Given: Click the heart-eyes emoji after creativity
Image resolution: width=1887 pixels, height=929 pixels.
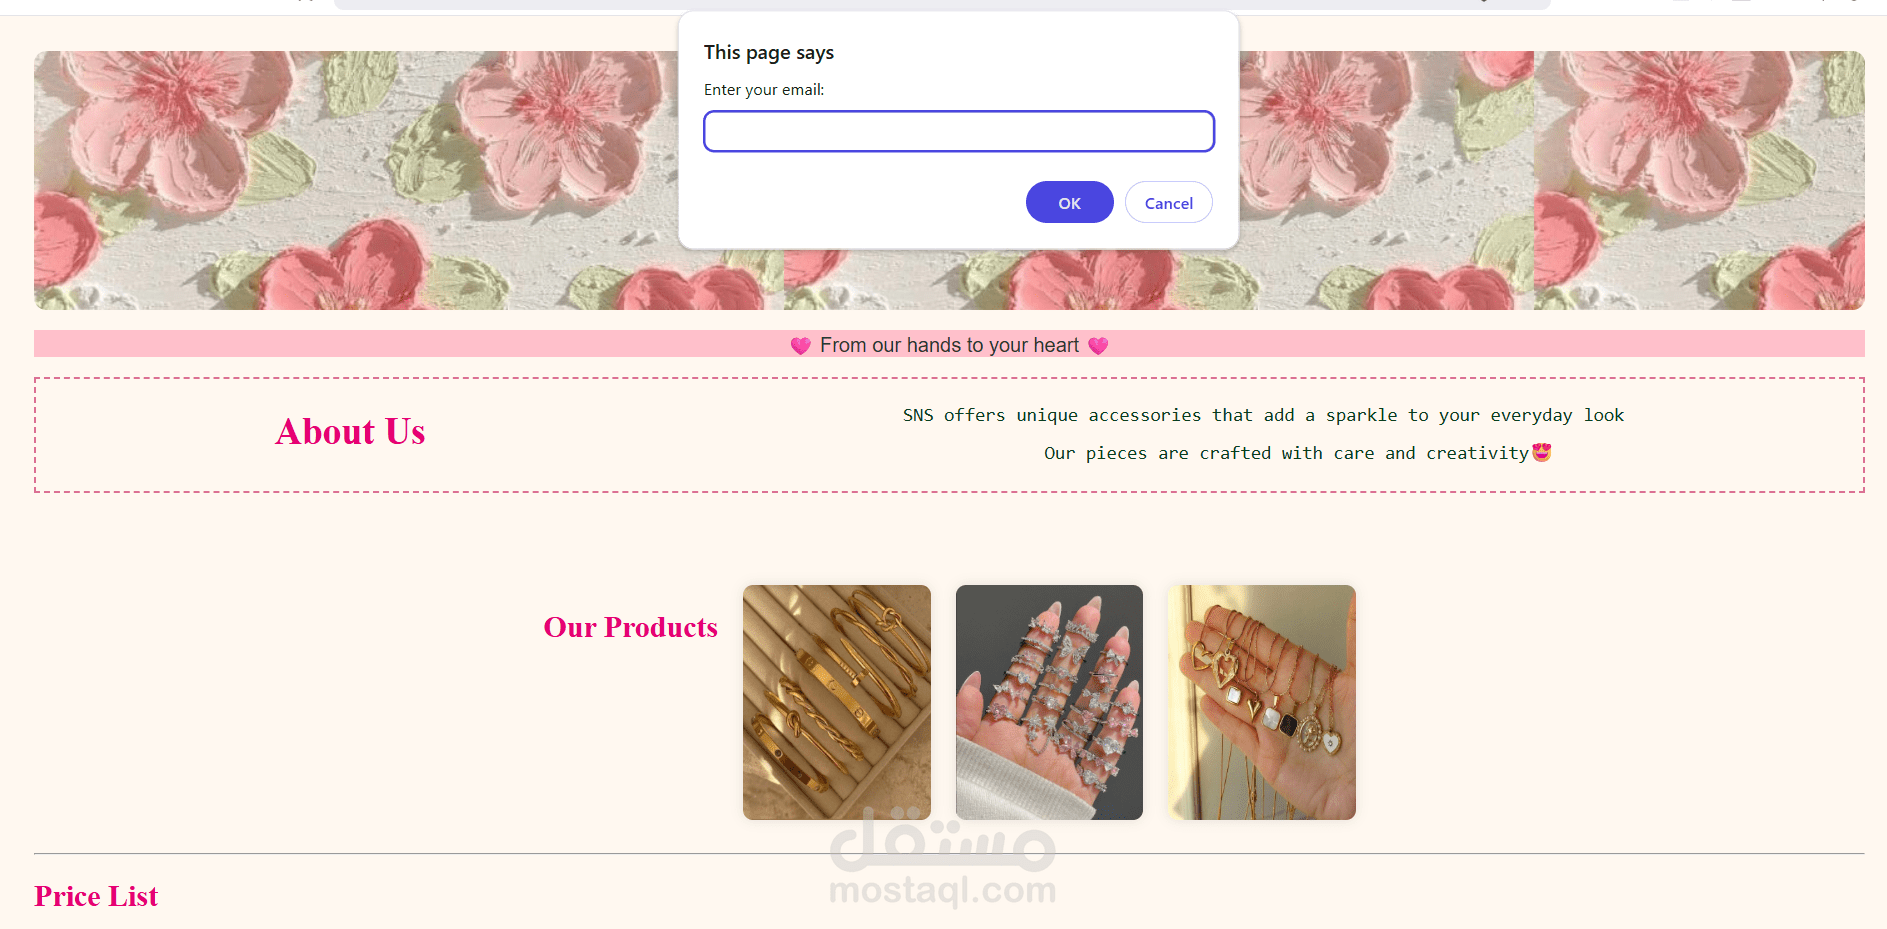Looking at the screenshot, I should point(1542,452).
